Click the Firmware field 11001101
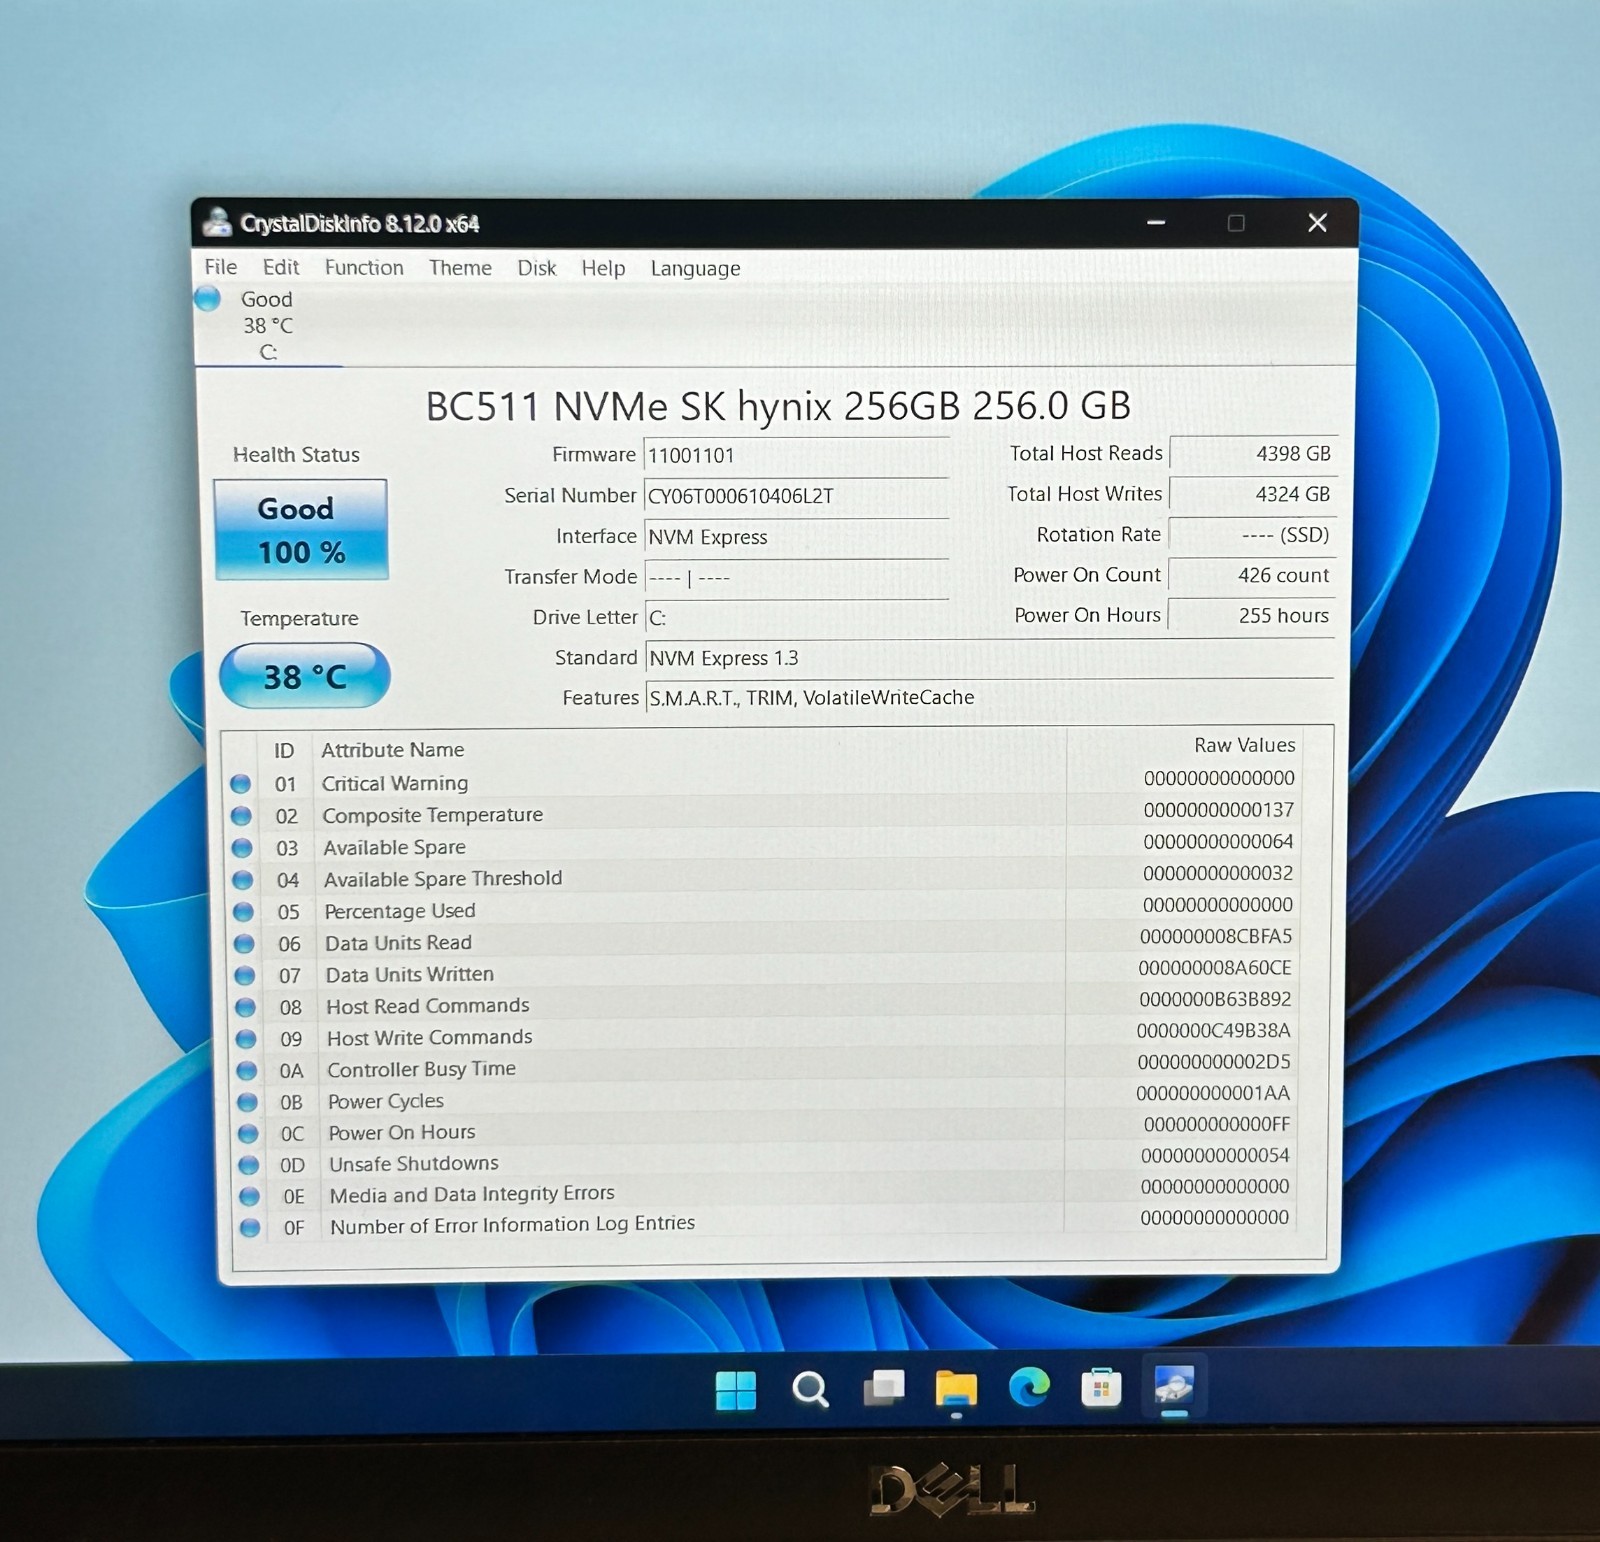The height and width of the screenshot is (1542, 1600). tap(796, 455)
